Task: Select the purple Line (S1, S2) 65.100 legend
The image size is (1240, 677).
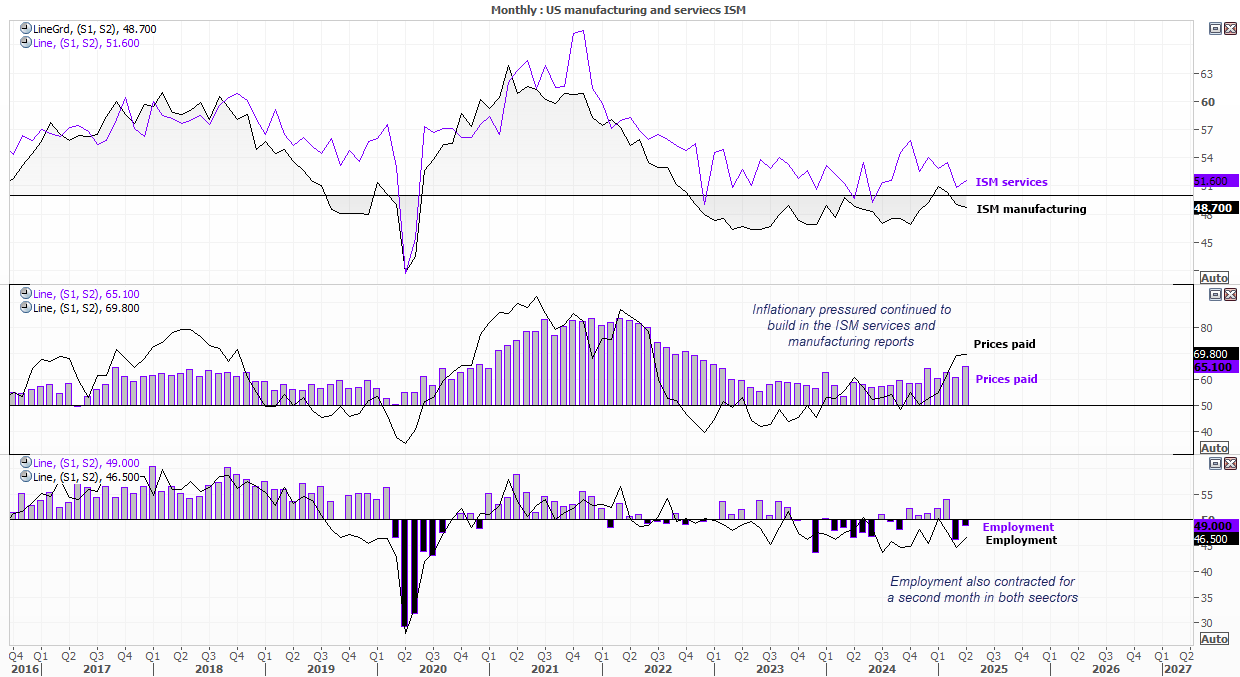Action: pos(86,294)
